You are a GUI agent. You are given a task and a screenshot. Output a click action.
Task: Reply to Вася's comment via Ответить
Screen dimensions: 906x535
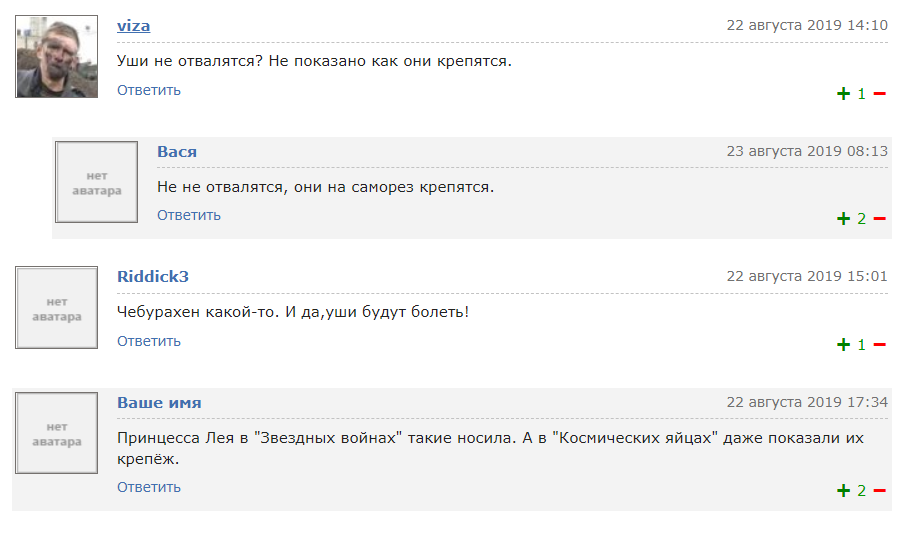pyautogui.click(x=189, y=216)
